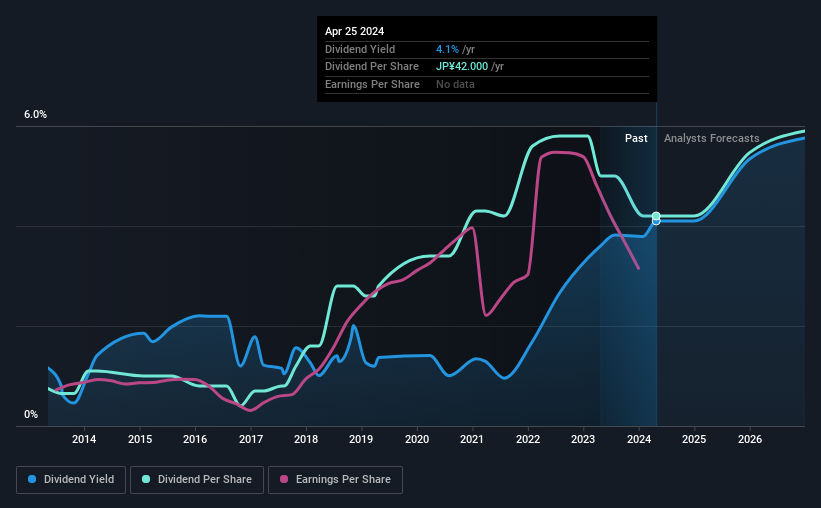Viewport: 821px width, 508px height.
Task: Click the blue Dividend Yield legend dot
Action: point(32,479)
